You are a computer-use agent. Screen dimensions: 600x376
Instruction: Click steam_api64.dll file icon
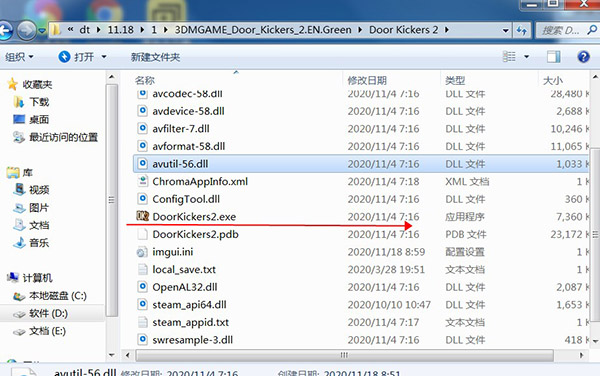point(142,304)
